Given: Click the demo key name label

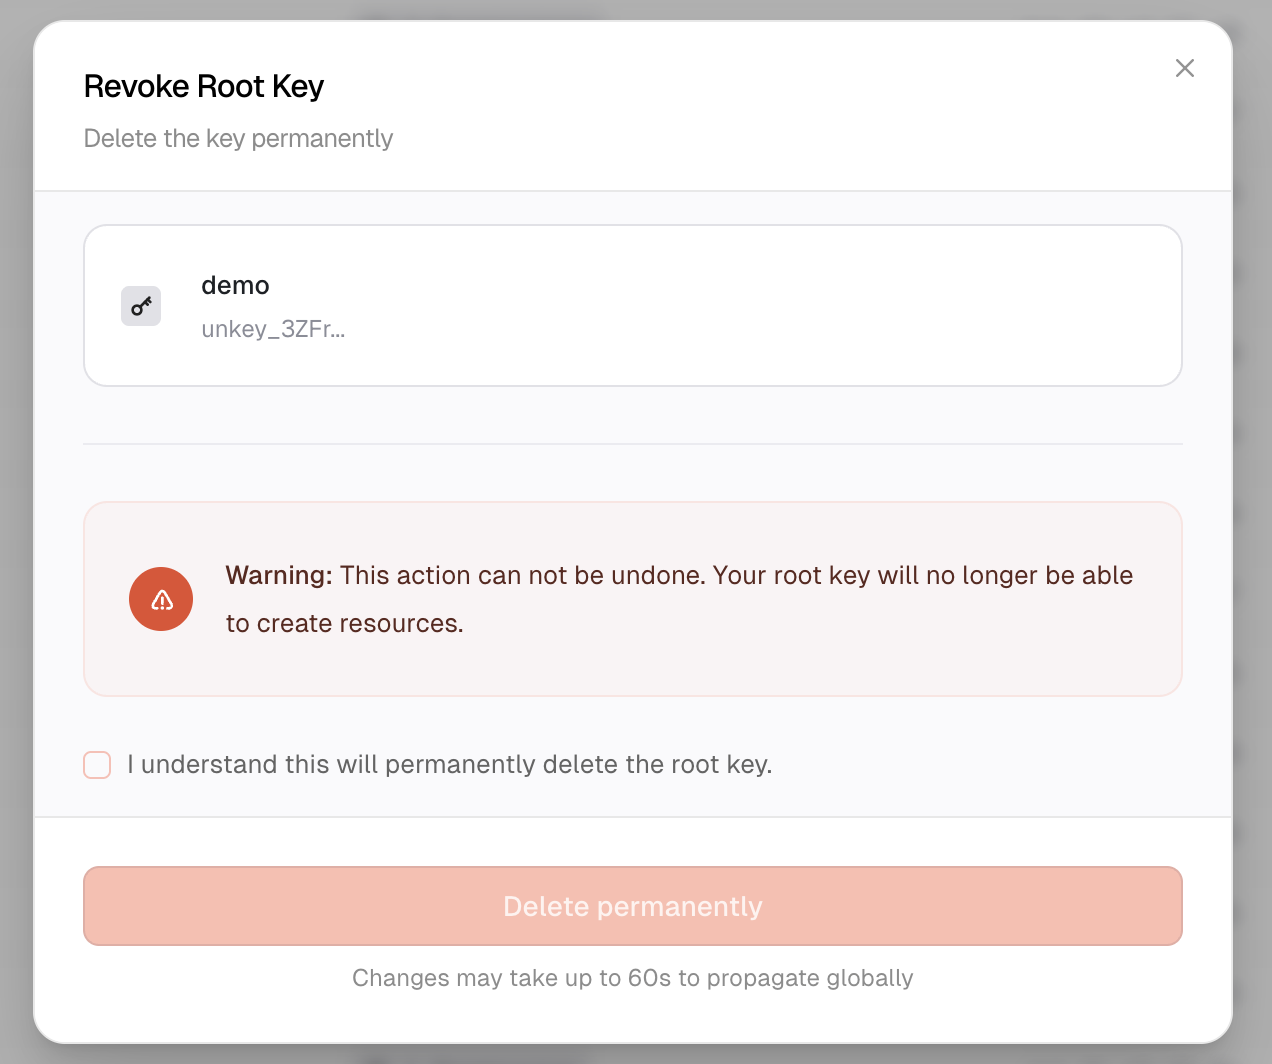Looking at the screenshot, I should click(x=235, y=285).
